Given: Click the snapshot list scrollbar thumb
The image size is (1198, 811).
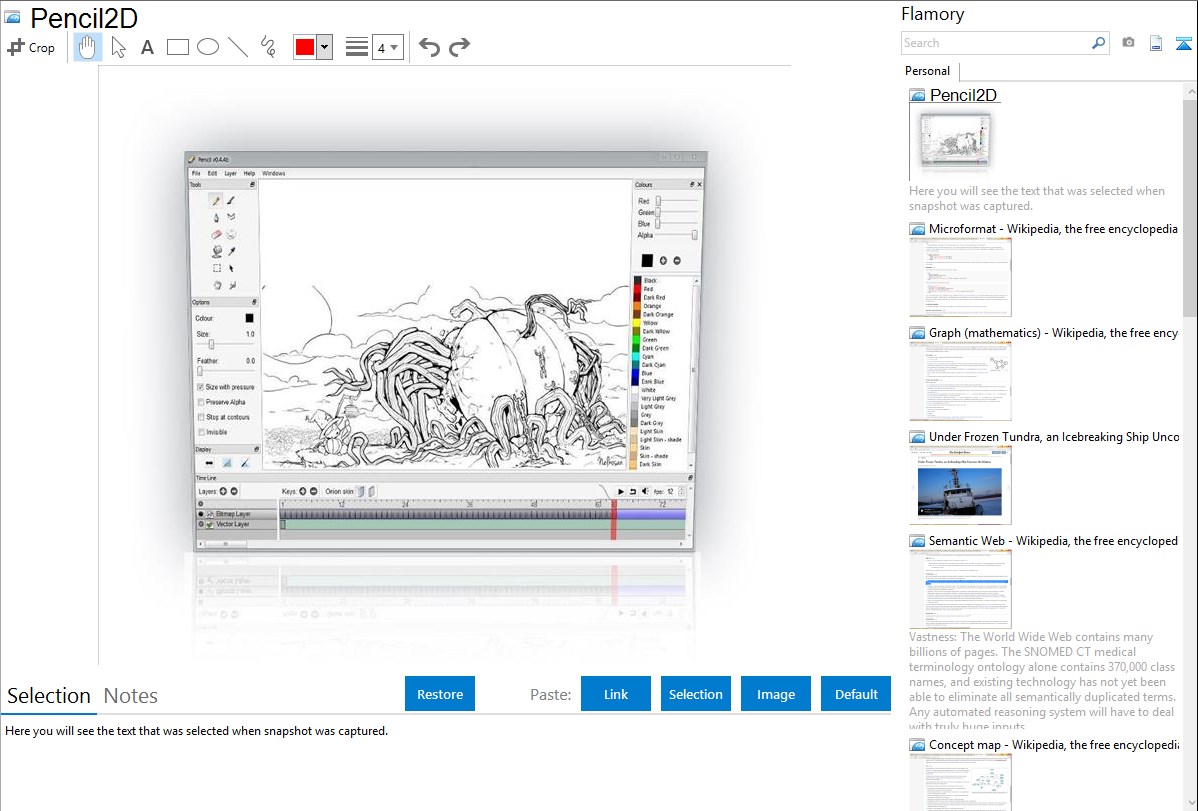Looking at the screenshot, I should tap(1190, 206).
